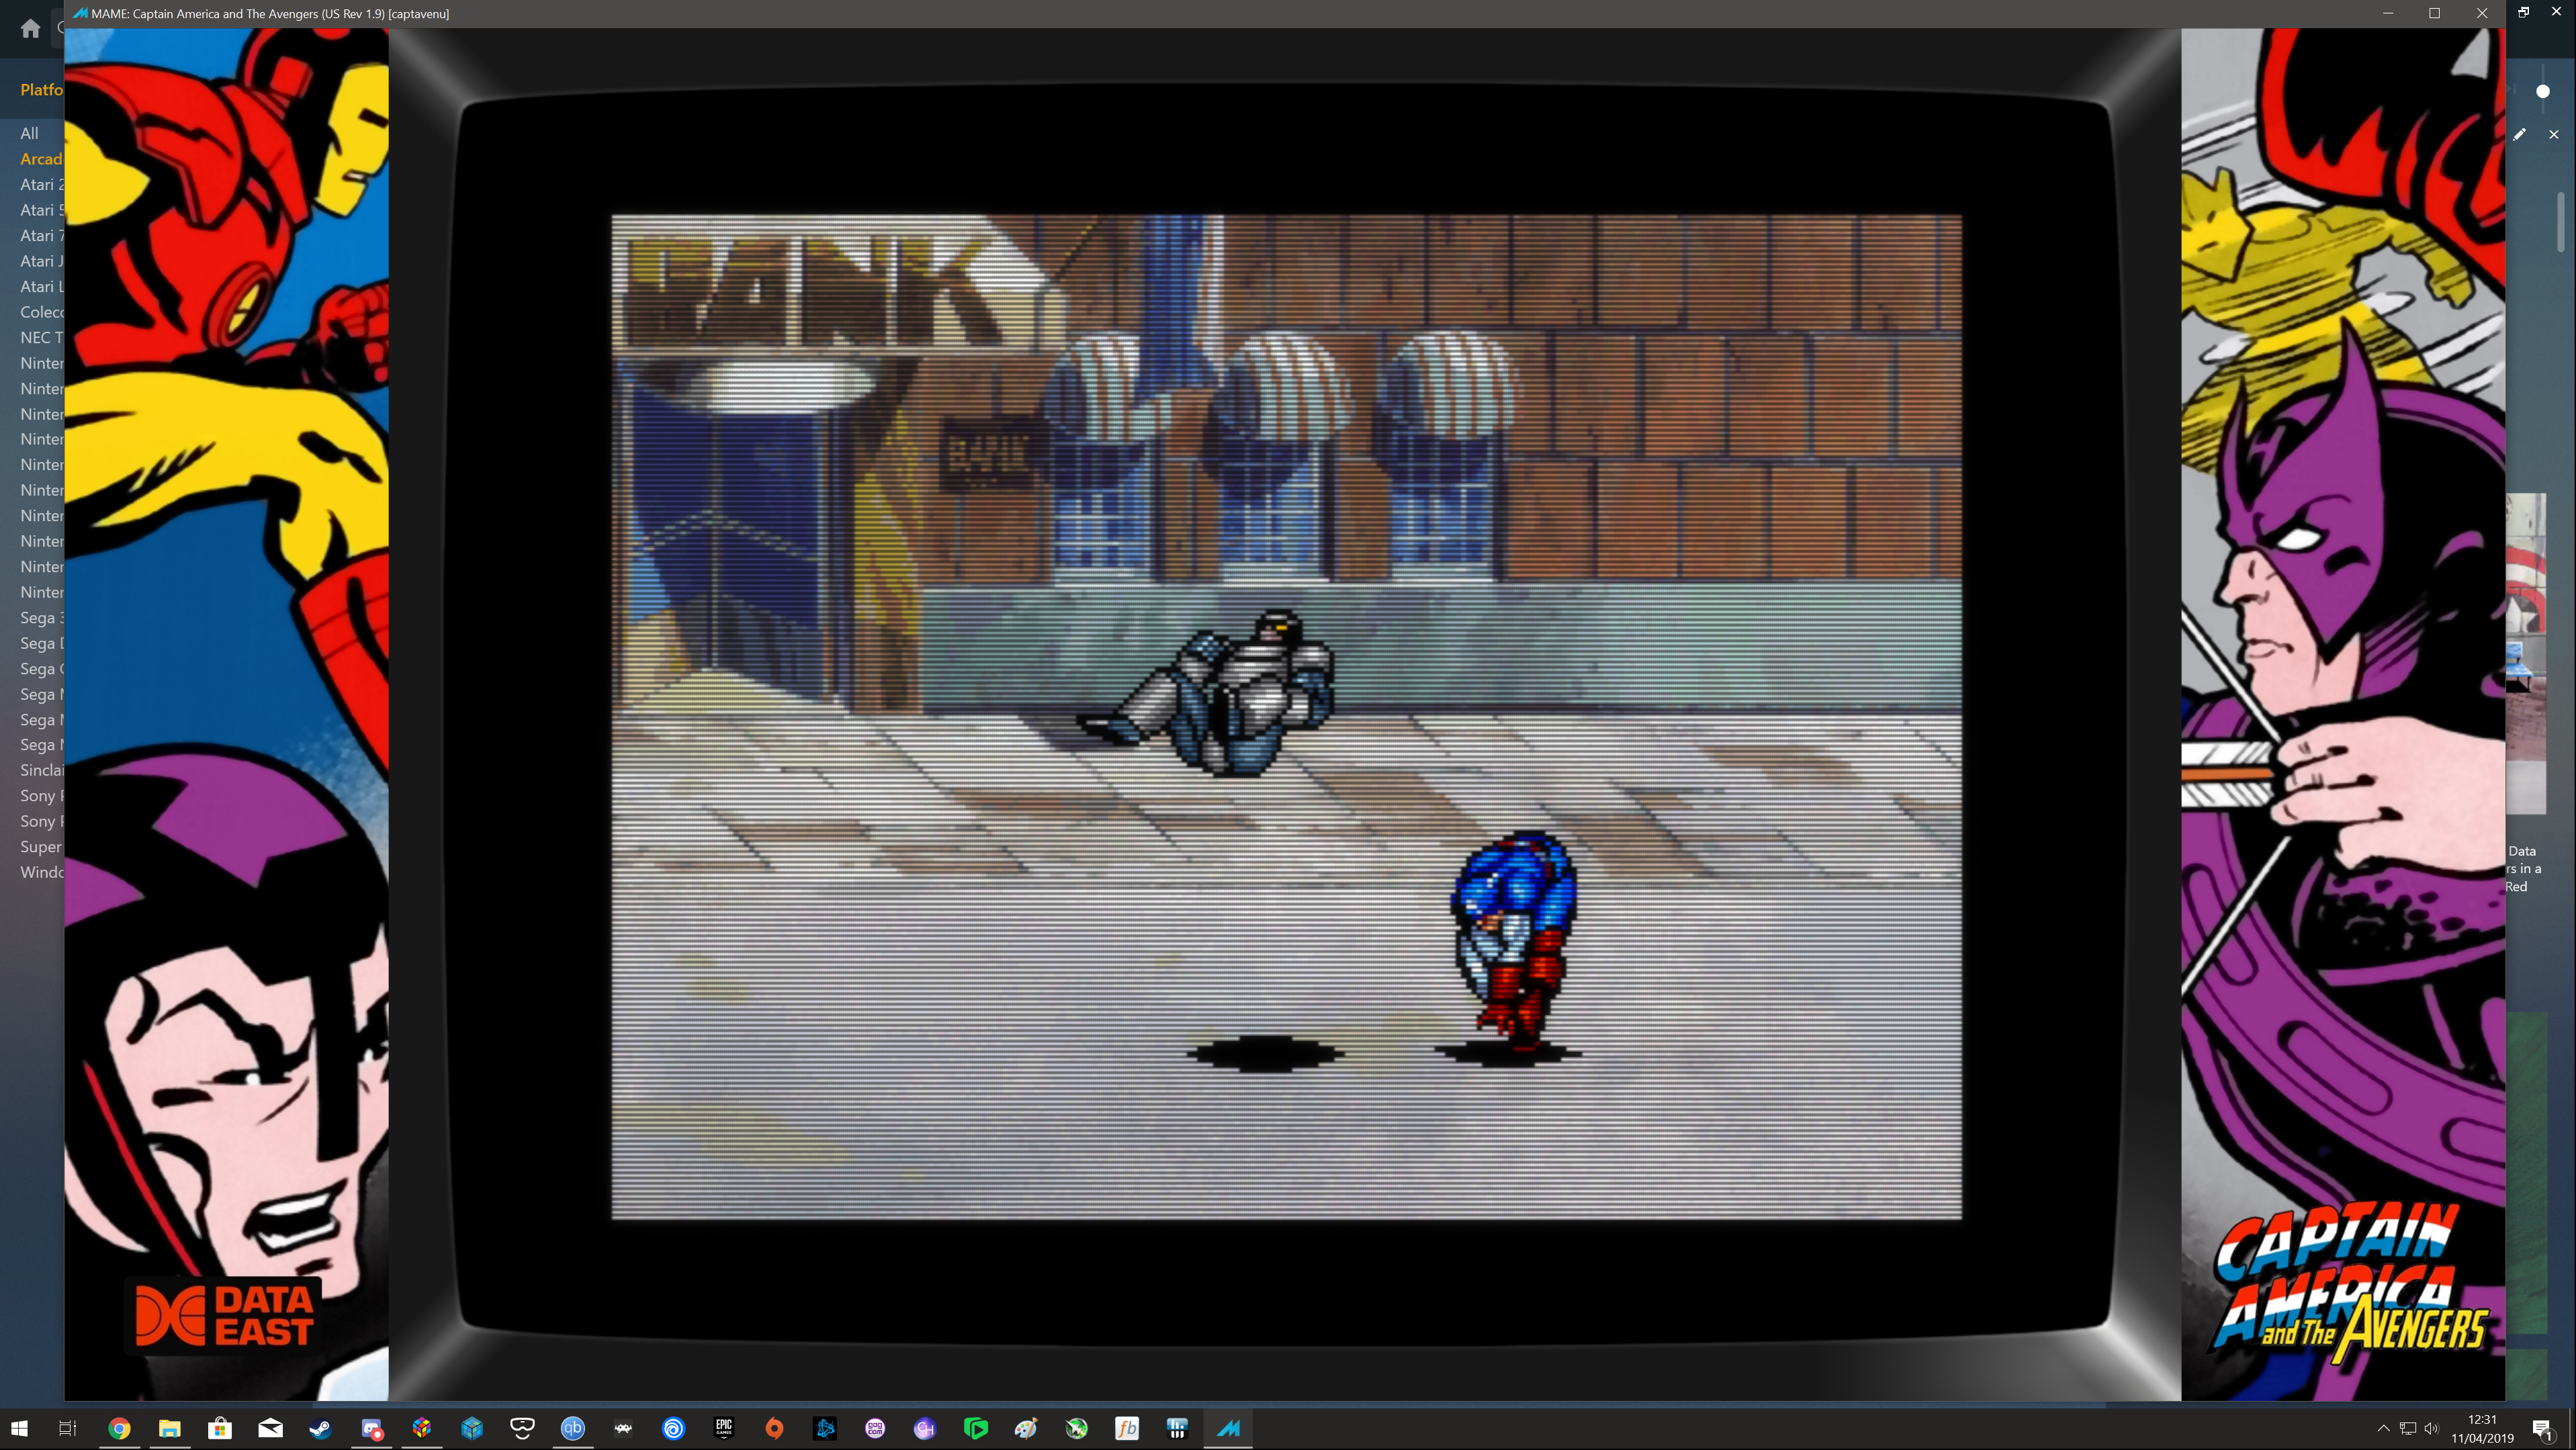The height and width of the screenshot is (1450, 2576).
Task: Open the LaunchBox home icon
Action: 30,28
